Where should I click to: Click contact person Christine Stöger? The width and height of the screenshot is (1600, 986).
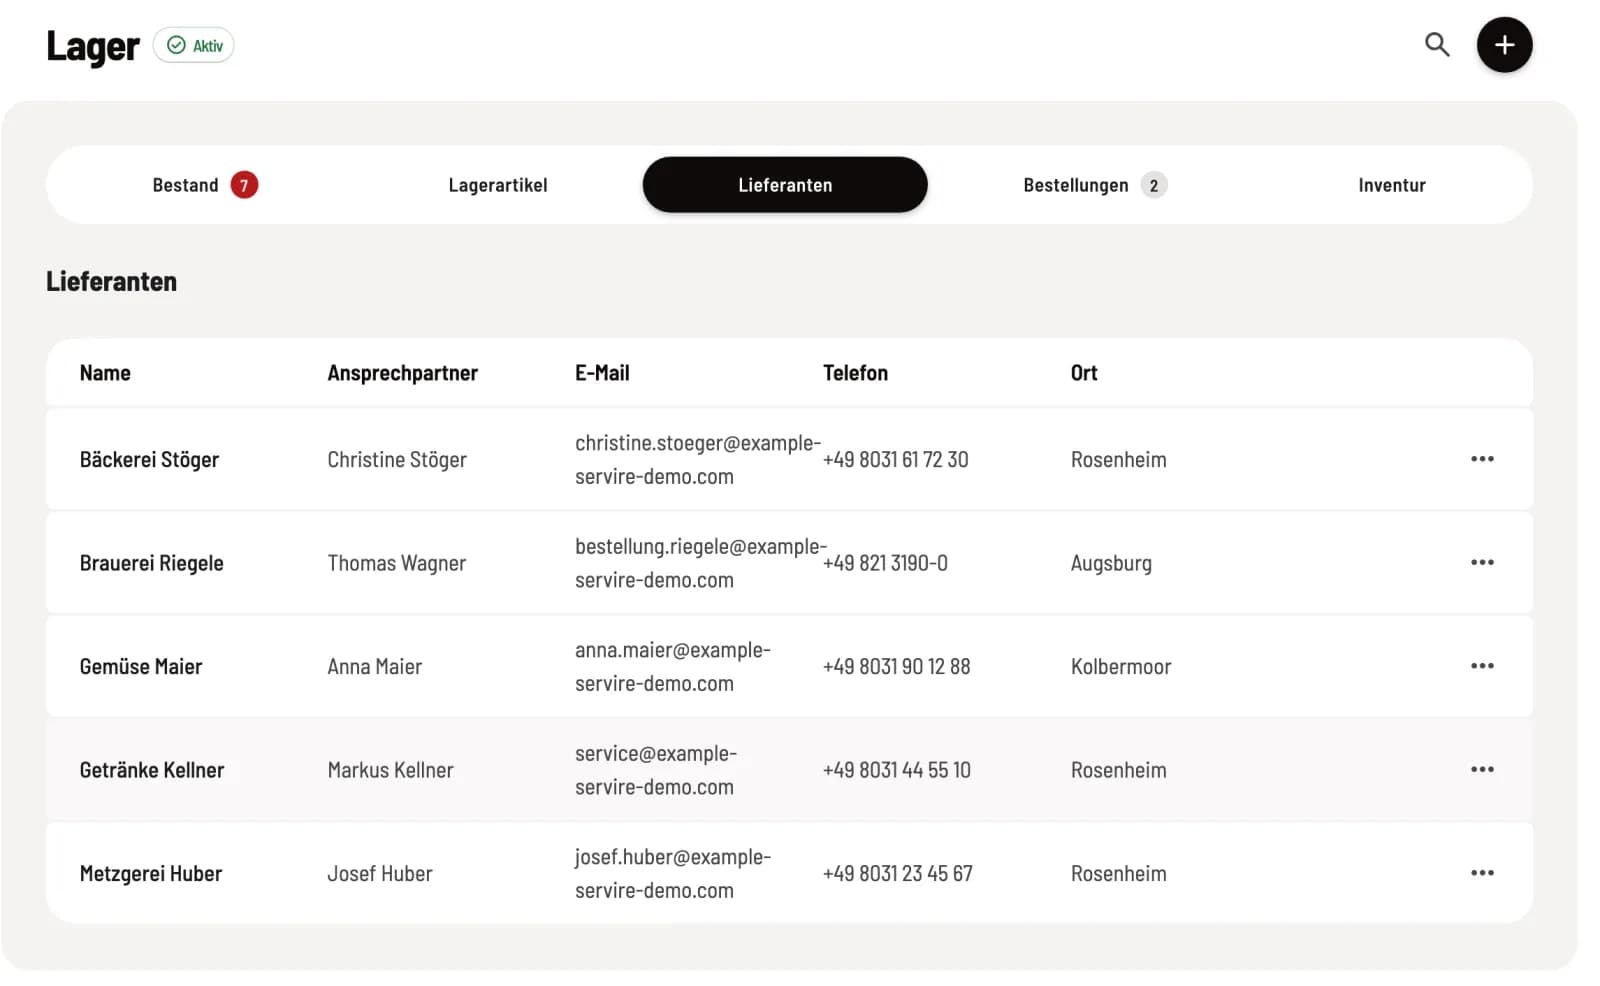[397, 460]
